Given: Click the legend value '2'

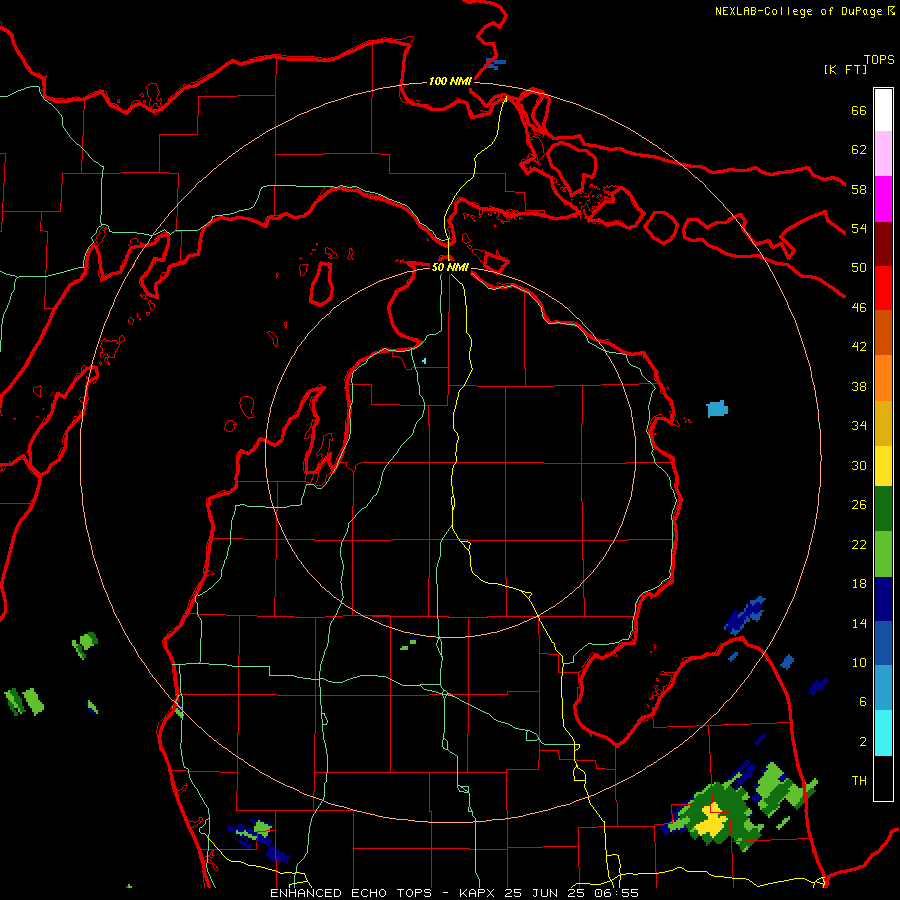Looking at the screenshot, I should [x=862, y=741].
